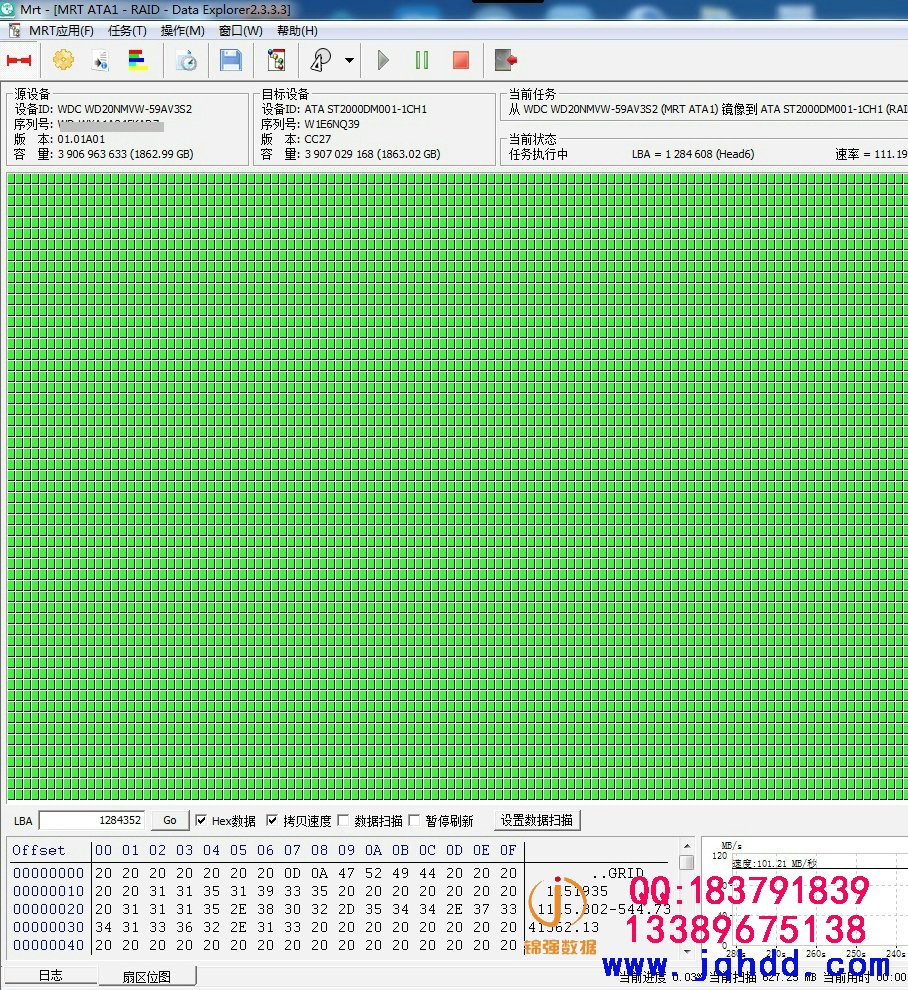Switch to the 扇区位图 tab
Image resolution: width=908 pixels, height=990 pixels.
pyautogui.click(x=147, y=976)
